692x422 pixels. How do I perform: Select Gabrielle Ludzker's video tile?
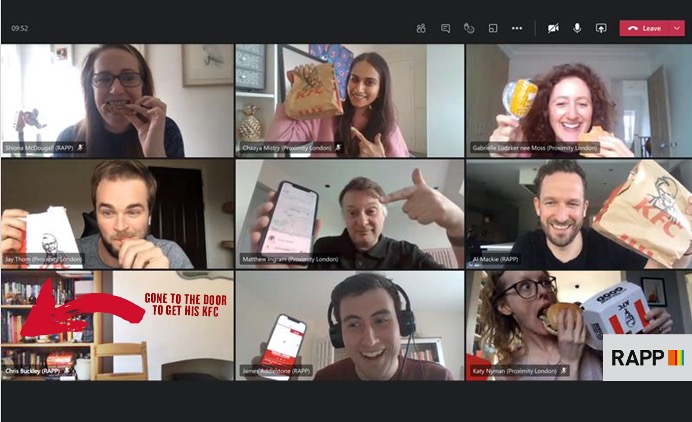pos(579,100)
